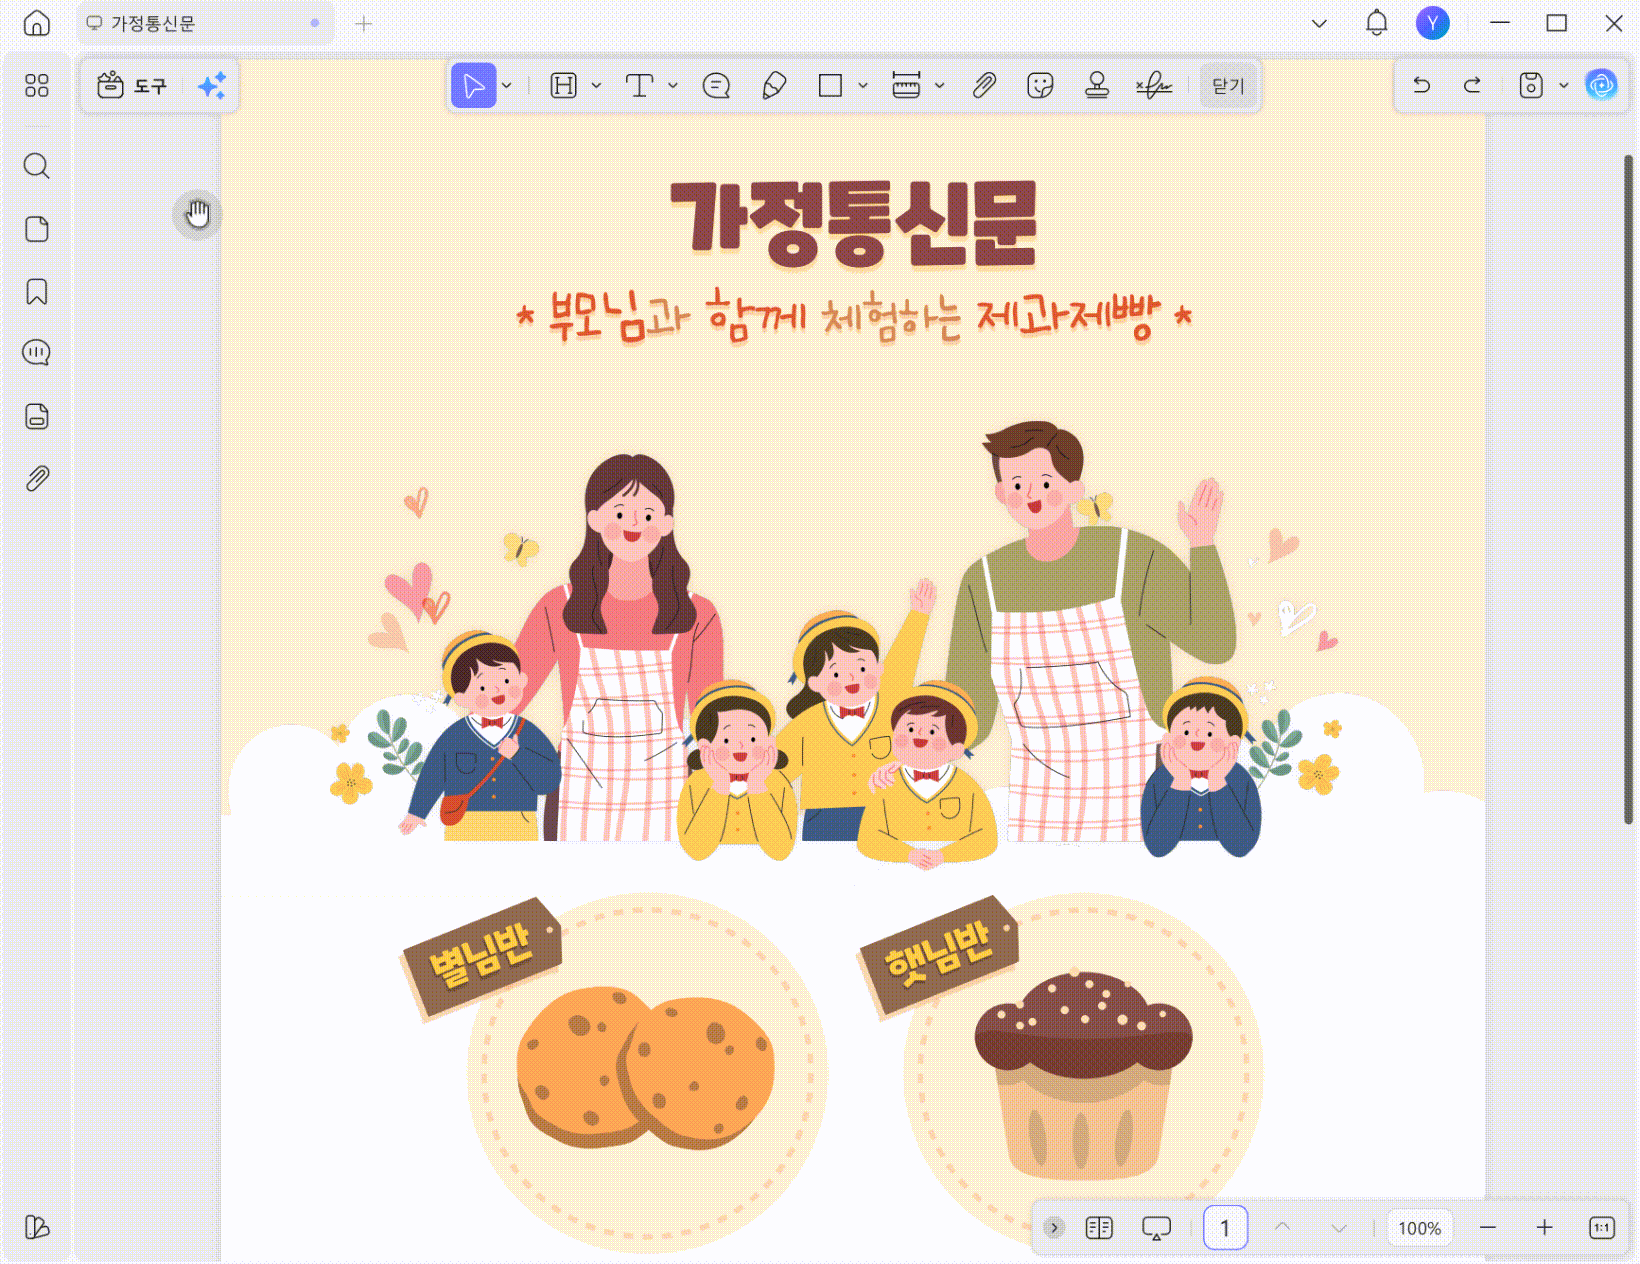Select the pencil drawing tool

point(774,86)
